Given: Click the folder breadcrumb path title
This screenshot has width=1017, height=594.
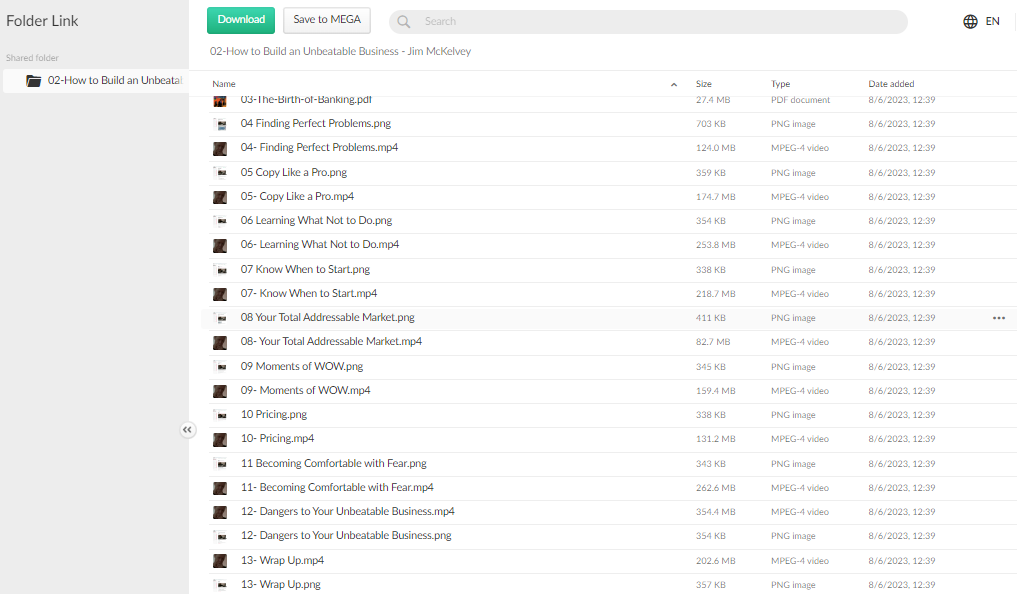Looking at the screenshot, I should pos(340,51).
